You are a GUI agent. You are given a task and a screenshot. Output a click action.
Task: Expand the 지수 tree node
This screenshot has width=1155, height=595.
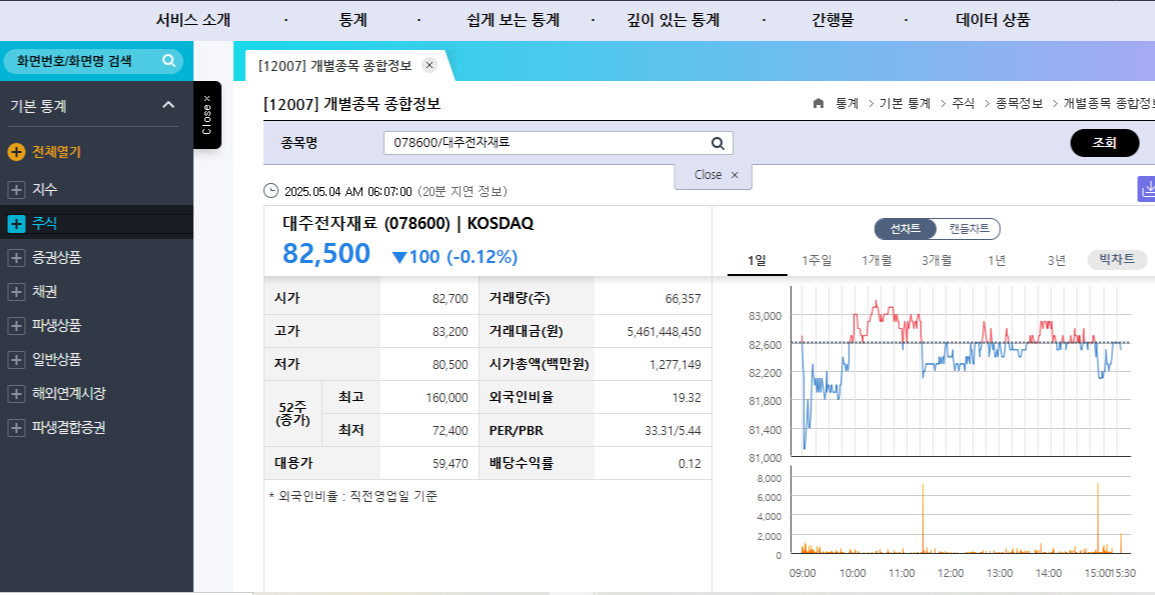tap(16, 190)
